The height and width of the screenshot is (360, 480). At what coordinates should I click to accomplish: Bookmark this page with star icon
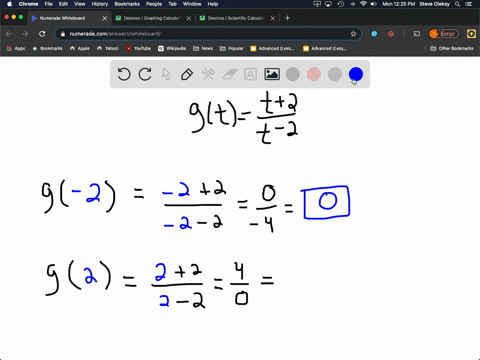pos(353,34)
